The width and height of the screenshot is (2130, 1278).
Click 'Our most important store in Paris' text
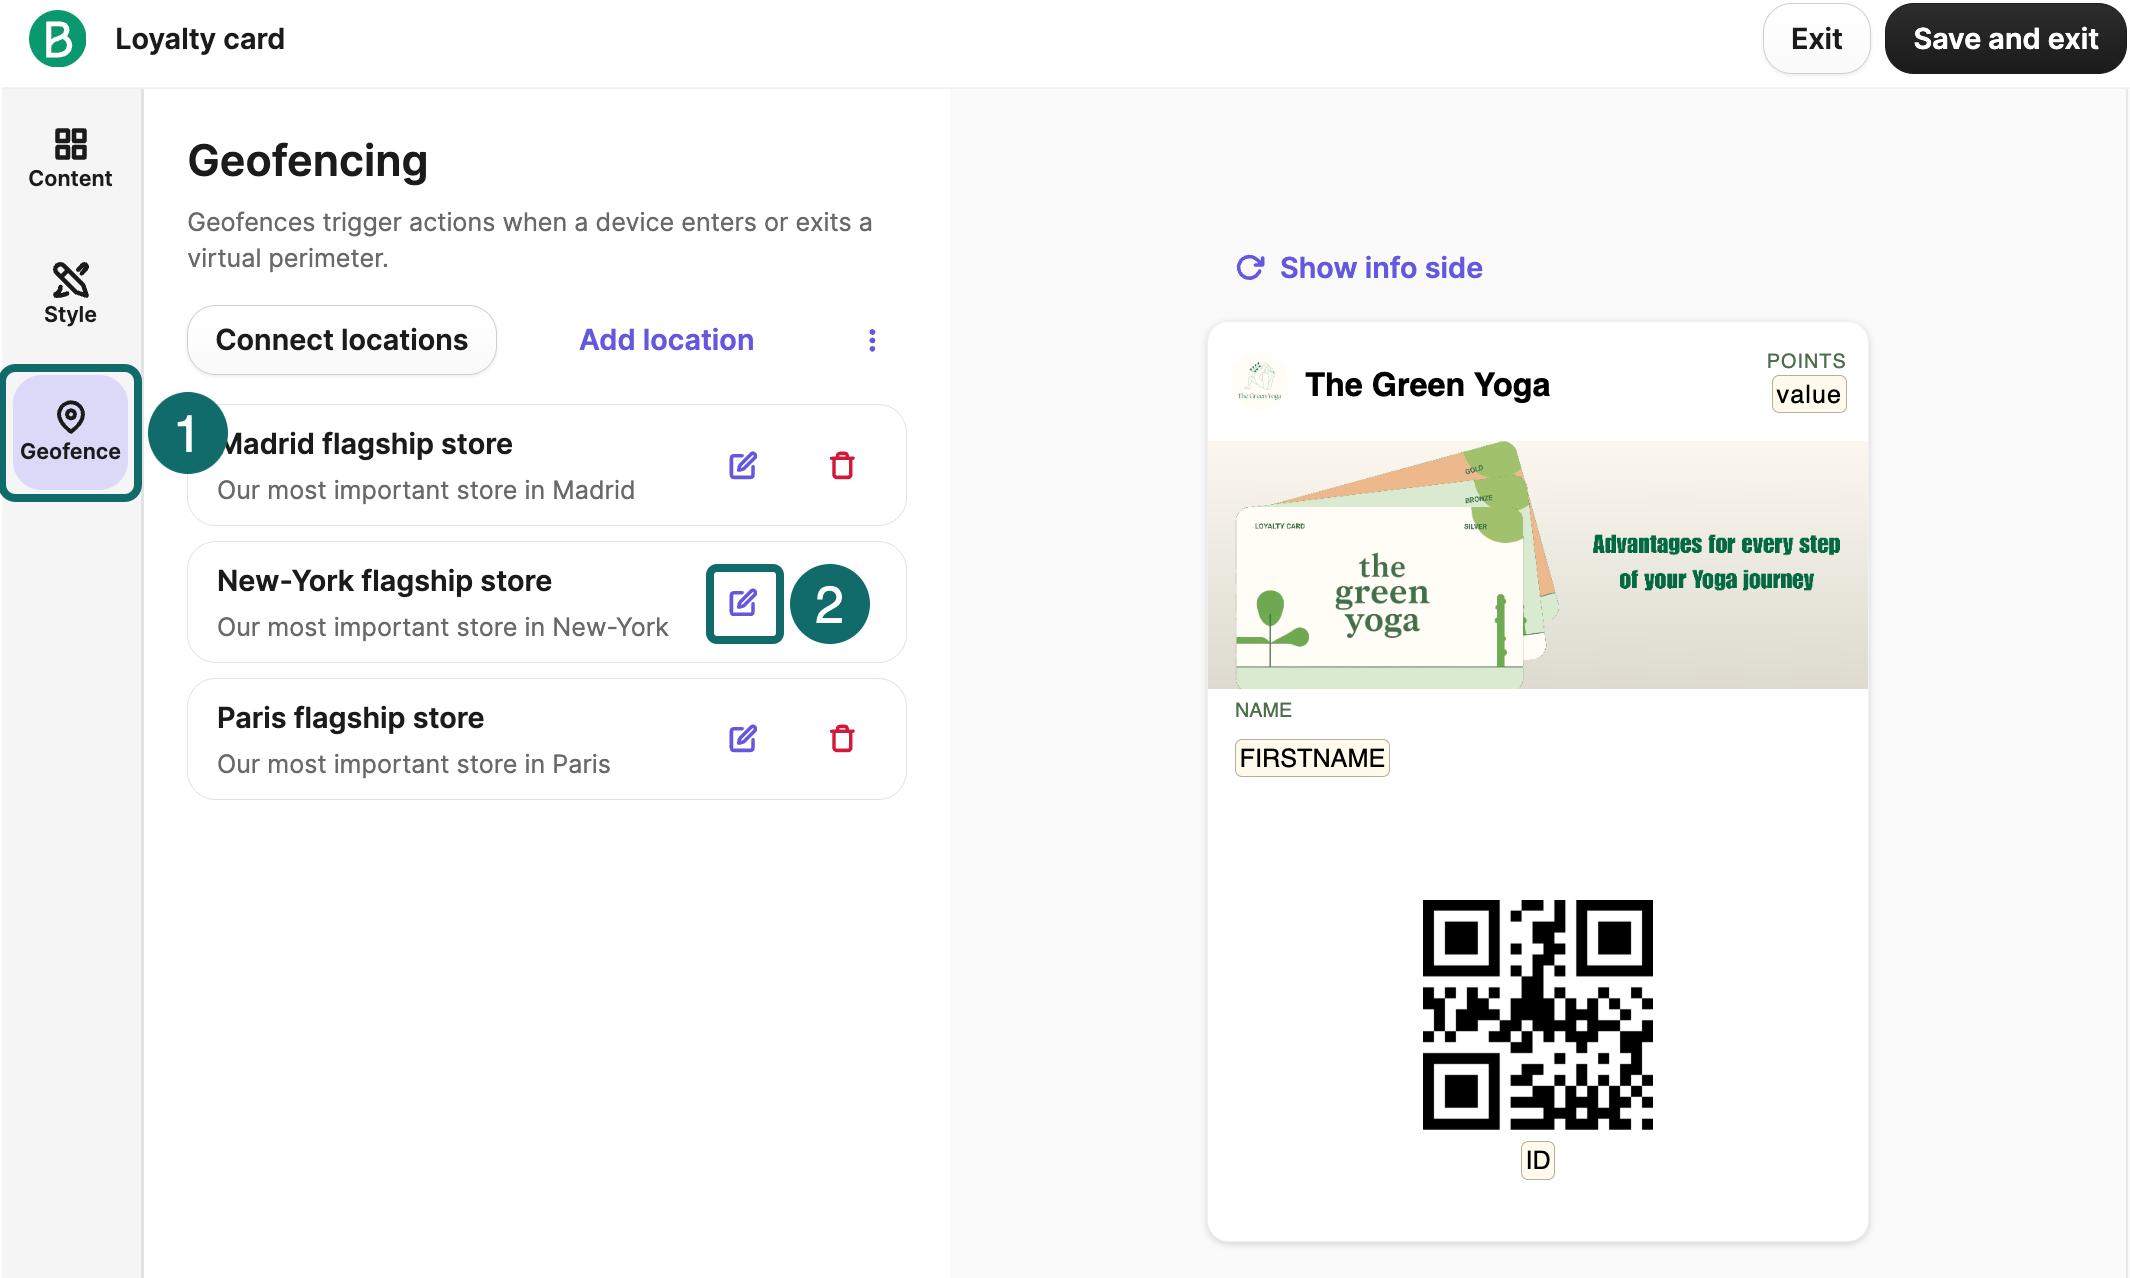click(413, 764)
